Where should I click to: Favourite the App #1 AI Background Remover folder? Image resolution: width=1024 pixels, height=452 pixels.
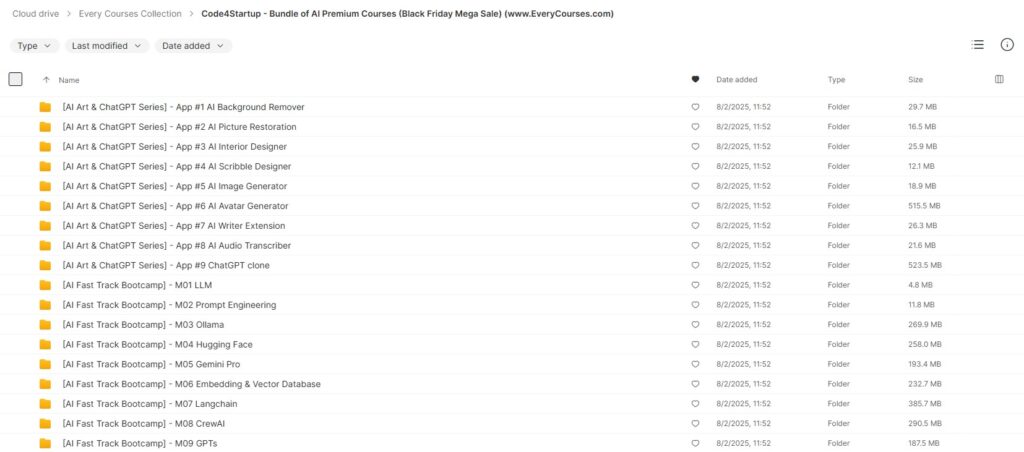[x=695, y=107]
